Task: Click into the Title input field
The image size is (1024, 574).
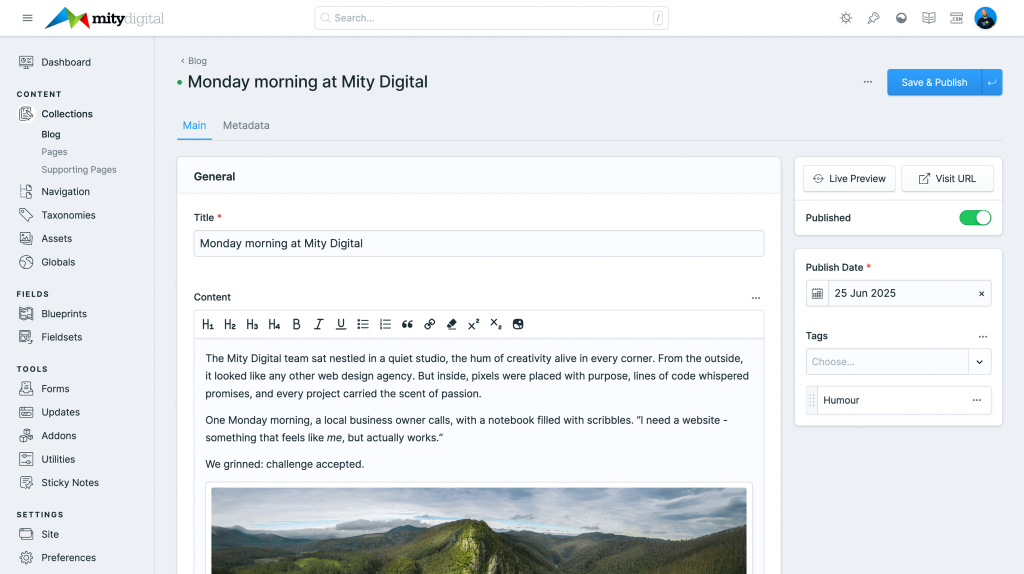Action: (x=478, y=243)
